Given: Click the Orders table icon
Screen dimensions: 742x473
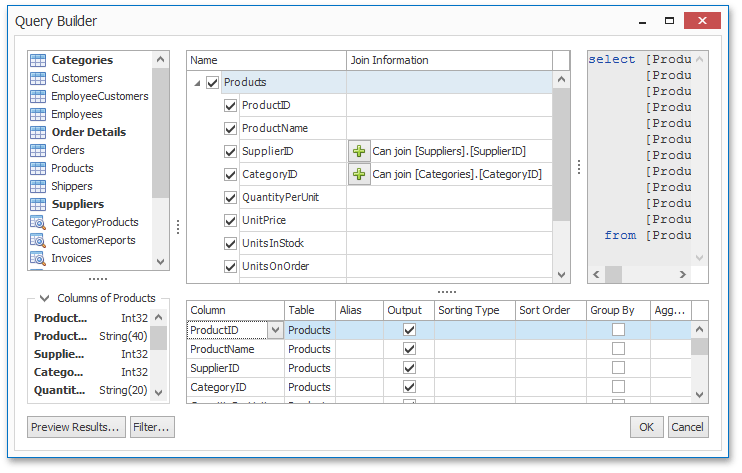Looking at the screenshot, I should point(38,150).
